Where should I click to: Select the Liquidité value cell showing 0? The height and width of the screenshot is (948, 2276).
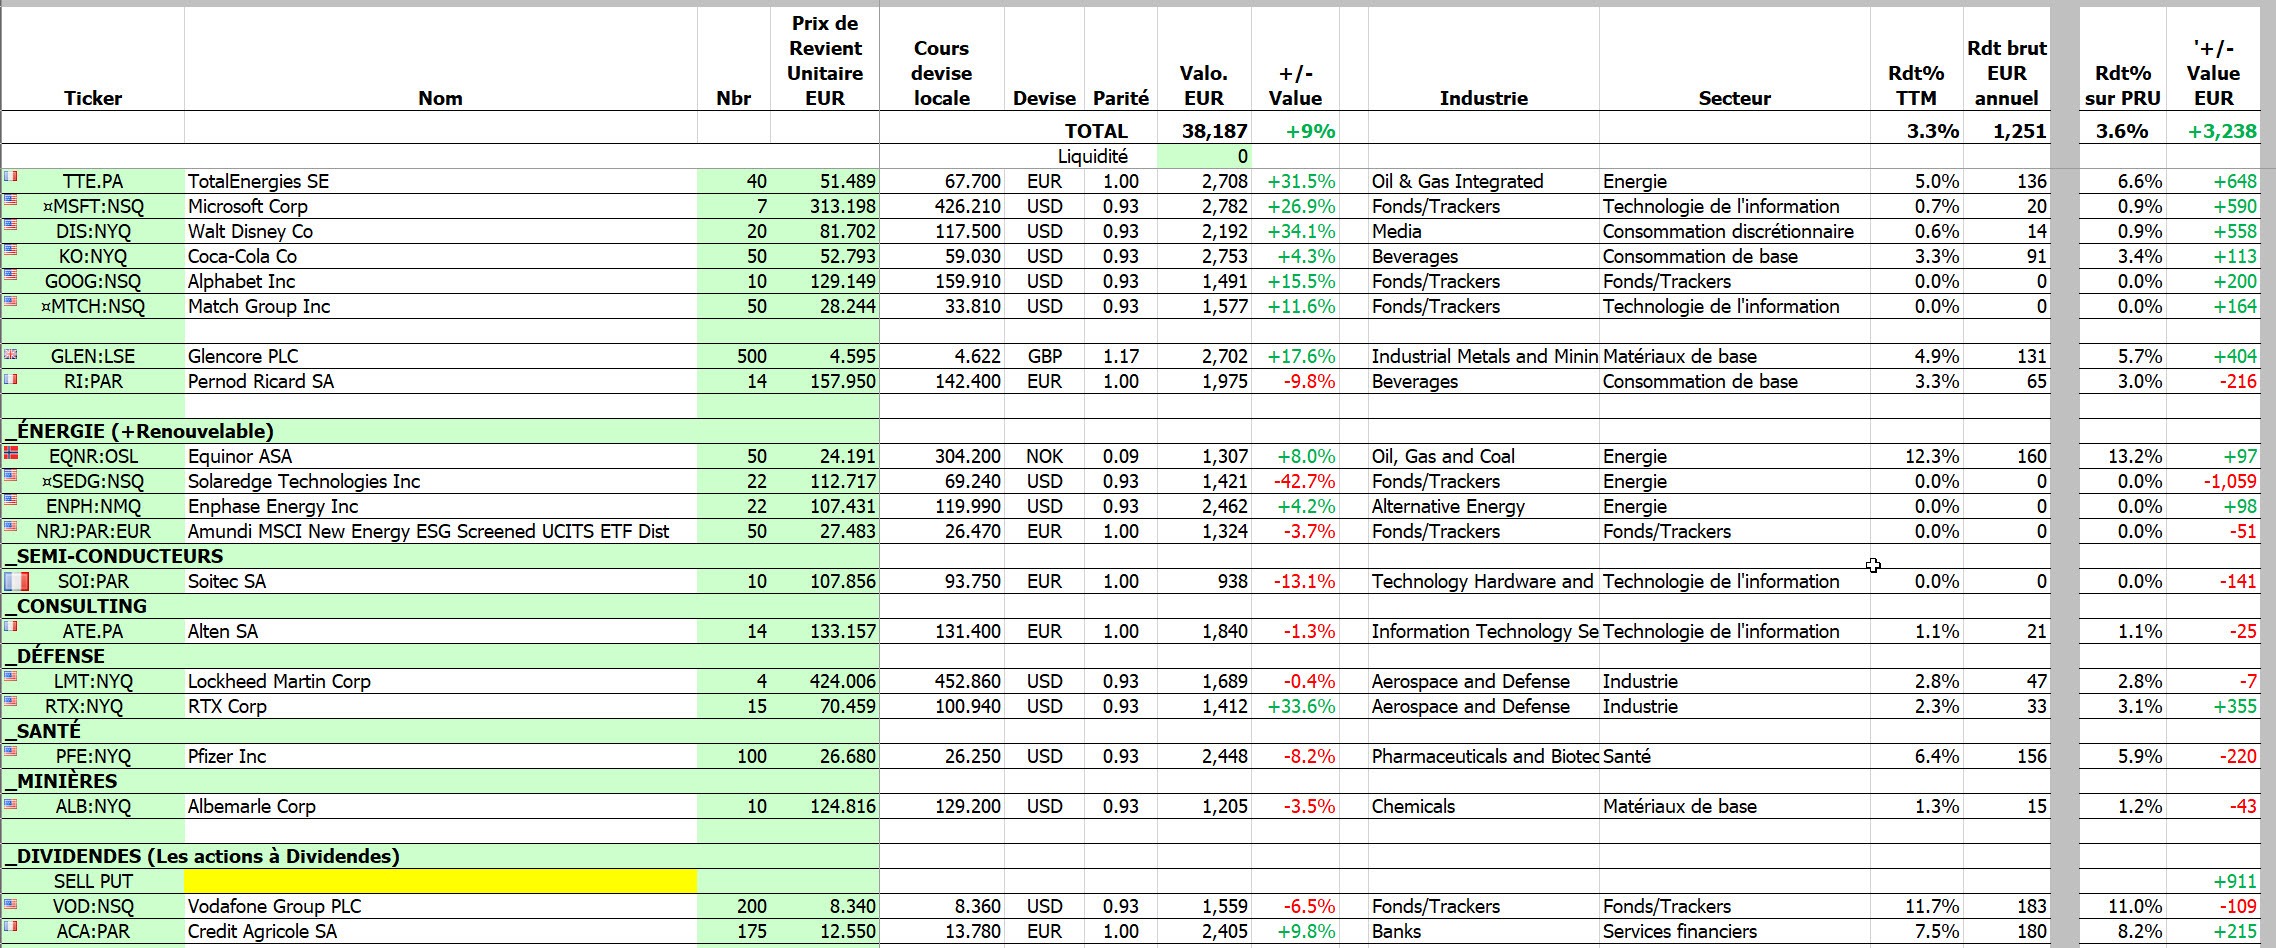(x=1204, y=156)
